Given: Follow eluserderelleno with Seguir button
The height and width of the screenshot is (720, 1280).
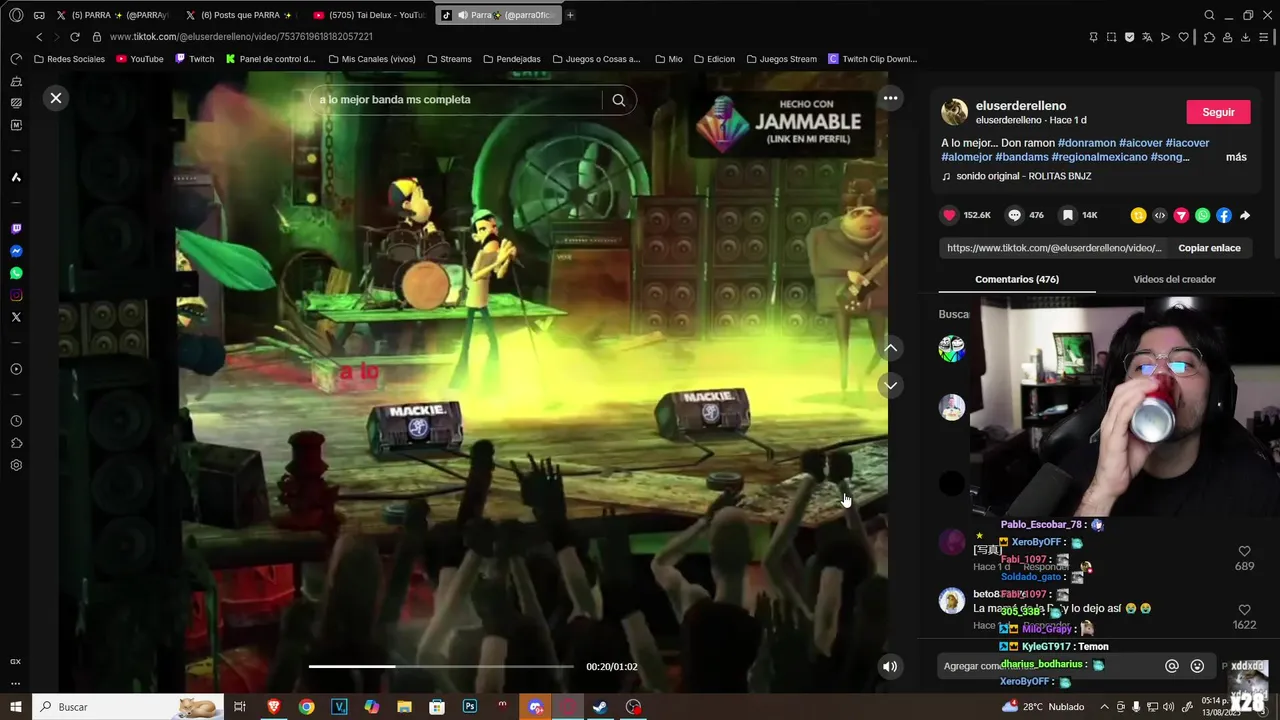Looking at the screenshot, I should (1218, 112).
